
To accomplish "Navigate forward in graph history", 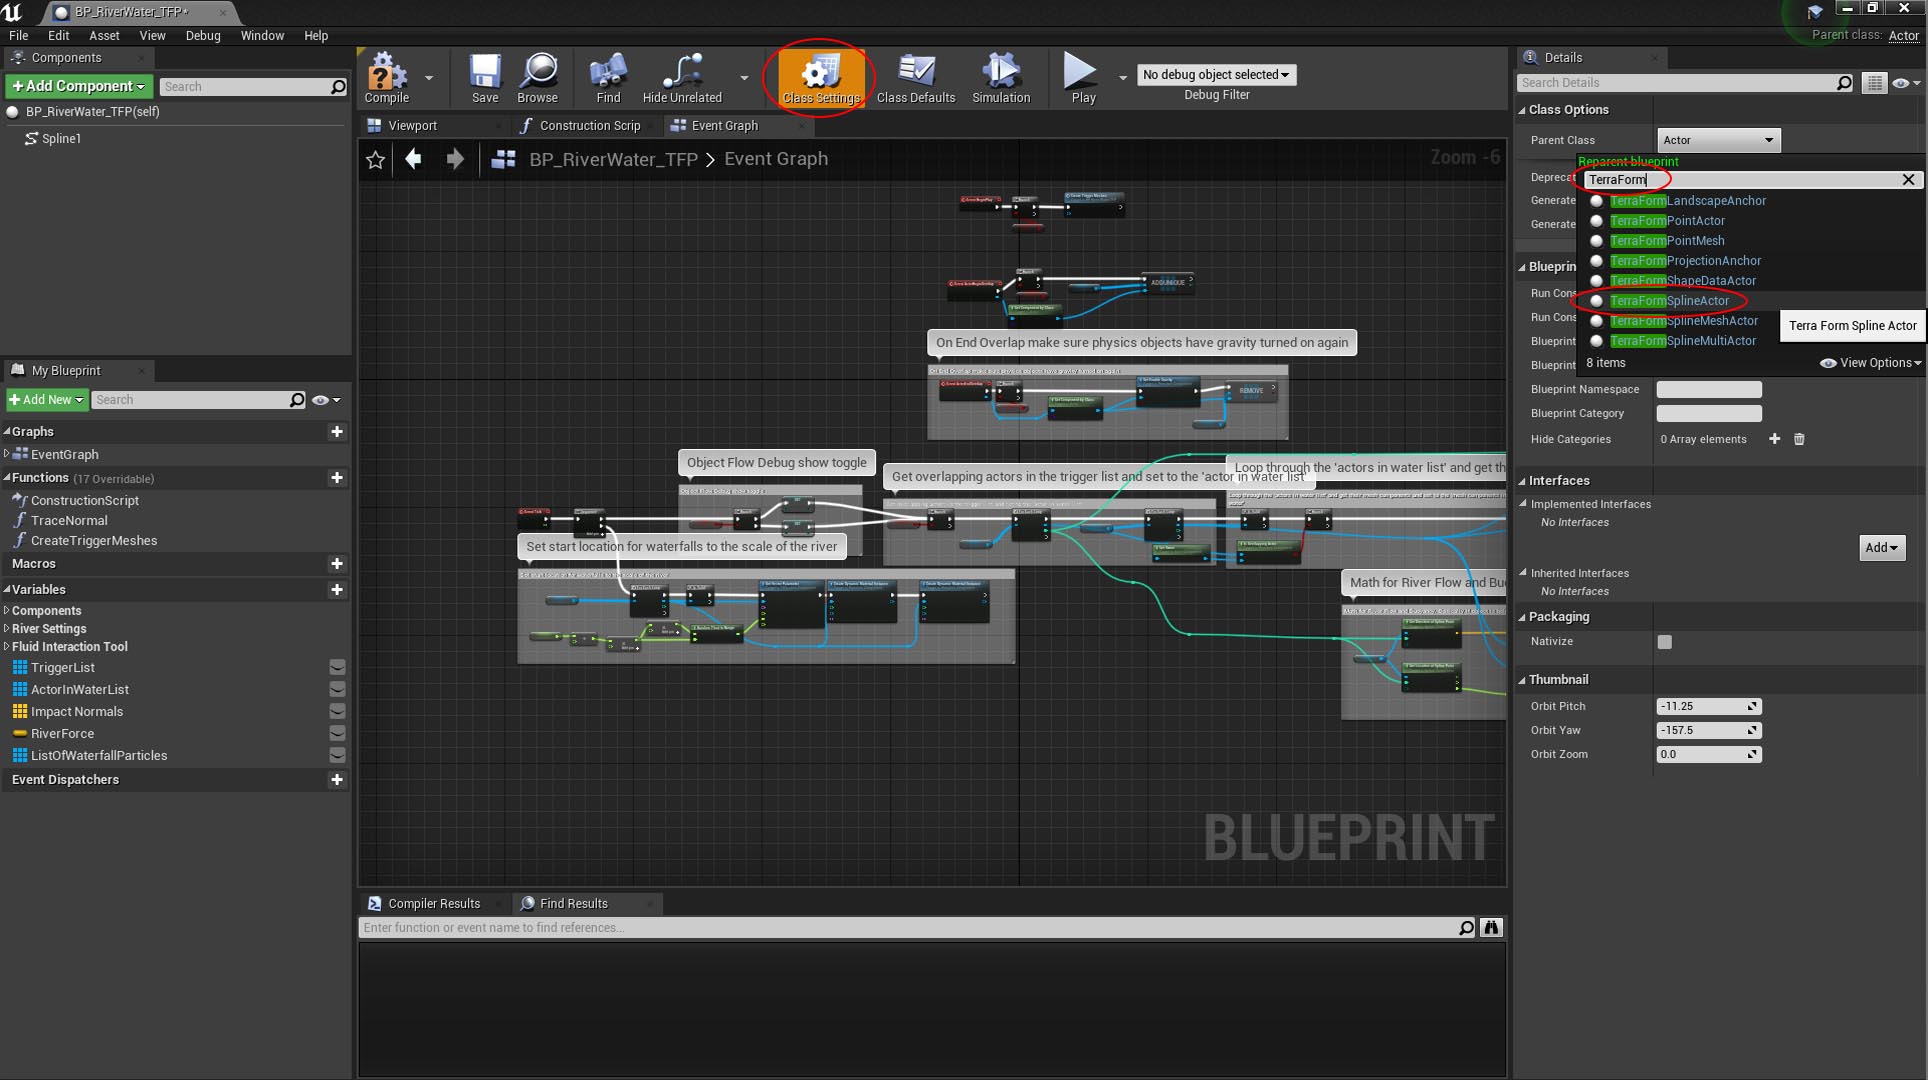I will (x=455, y=159).
